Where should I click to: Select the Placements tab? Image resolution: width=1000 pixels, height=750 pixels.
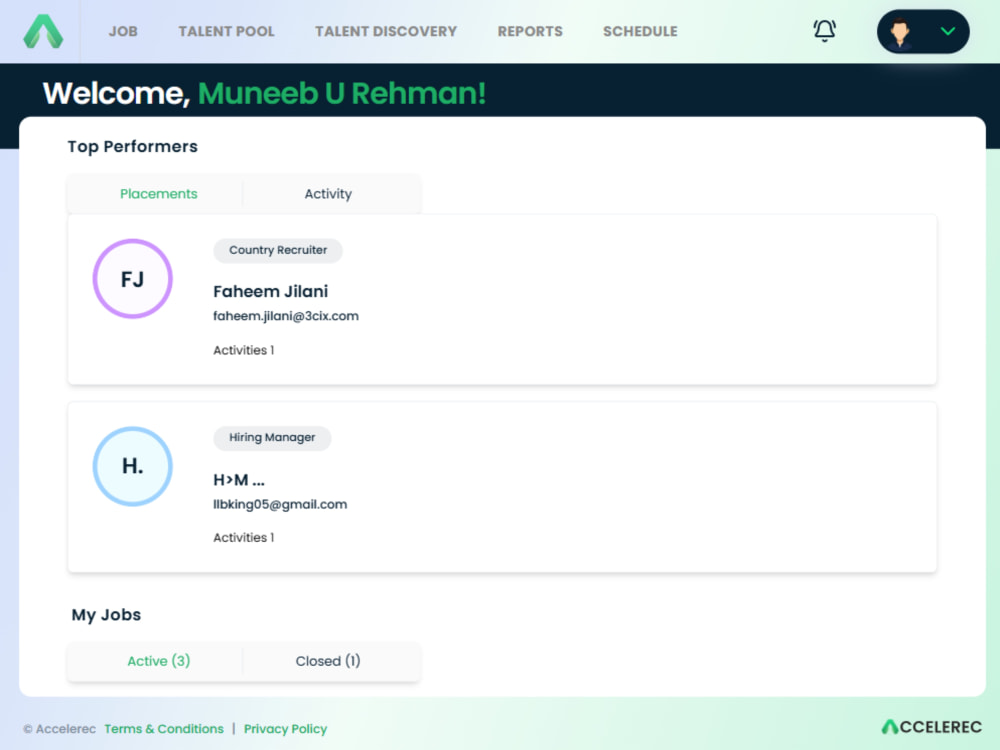[x=159, y=194]
